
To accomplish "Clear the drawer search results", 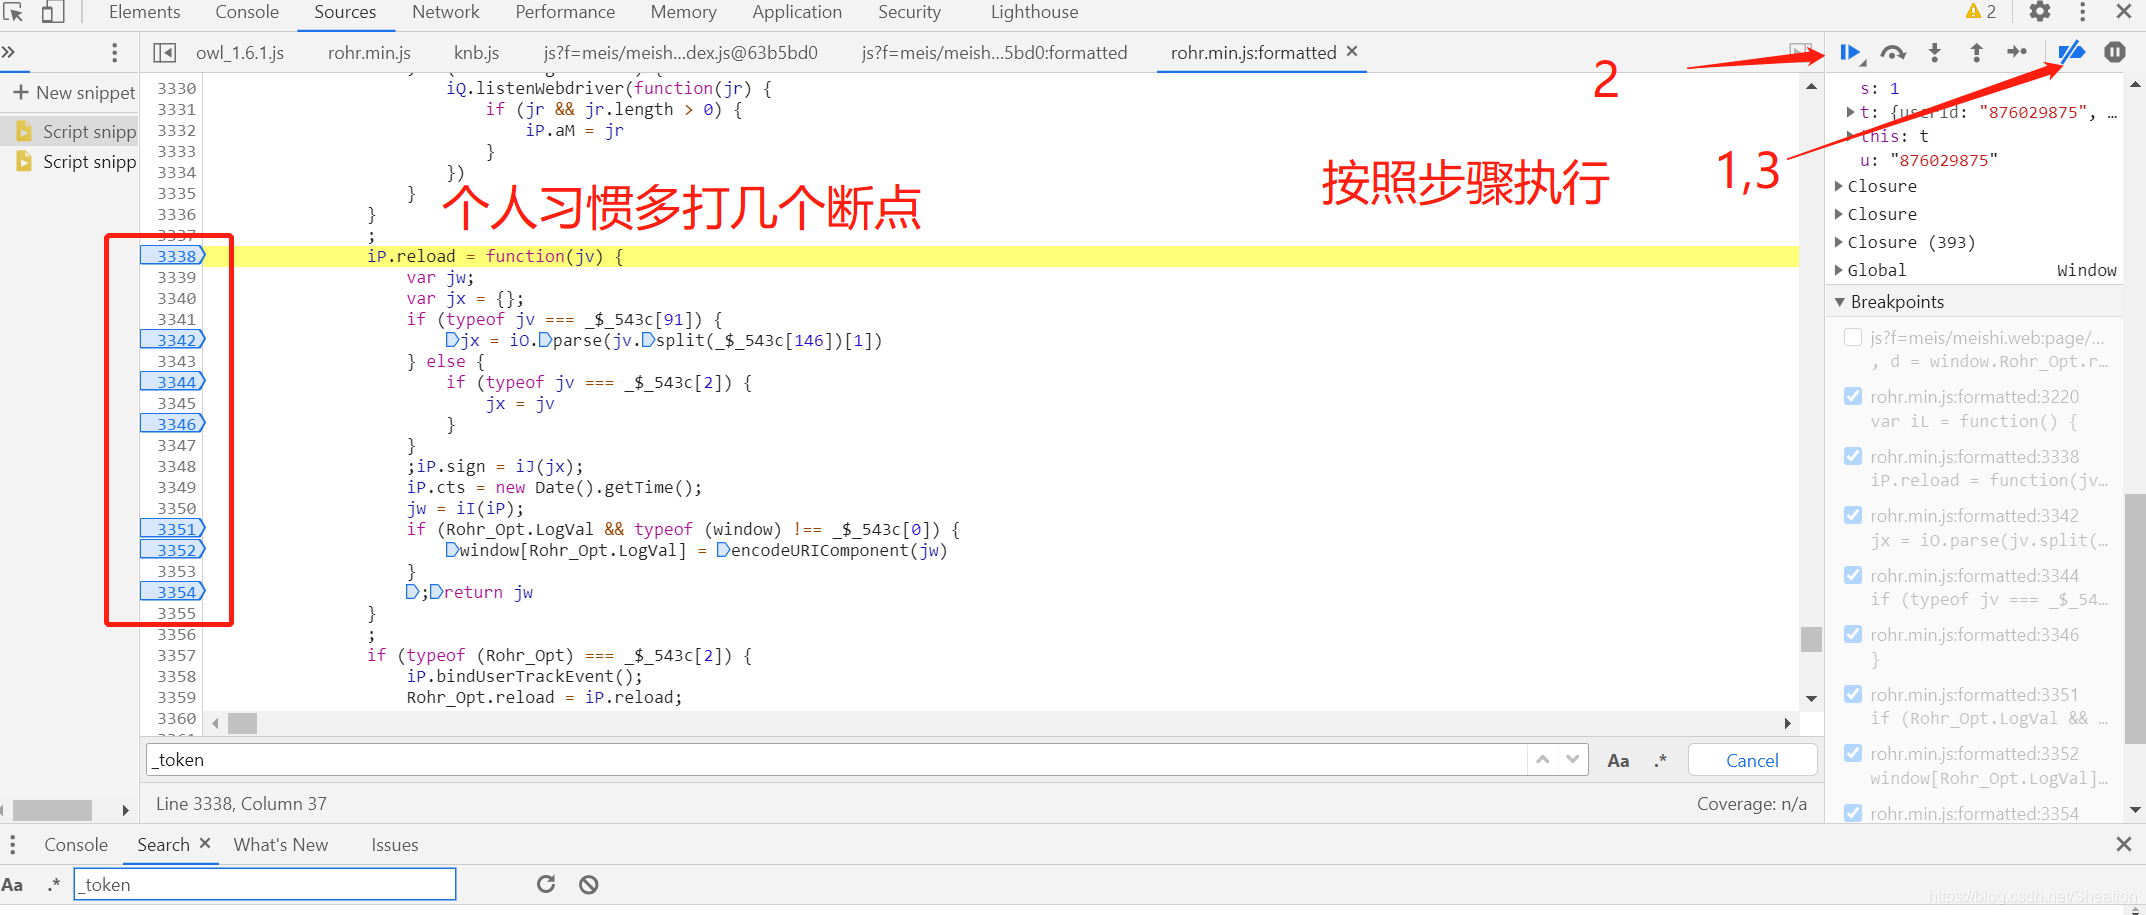I will (x=589, y=884).
